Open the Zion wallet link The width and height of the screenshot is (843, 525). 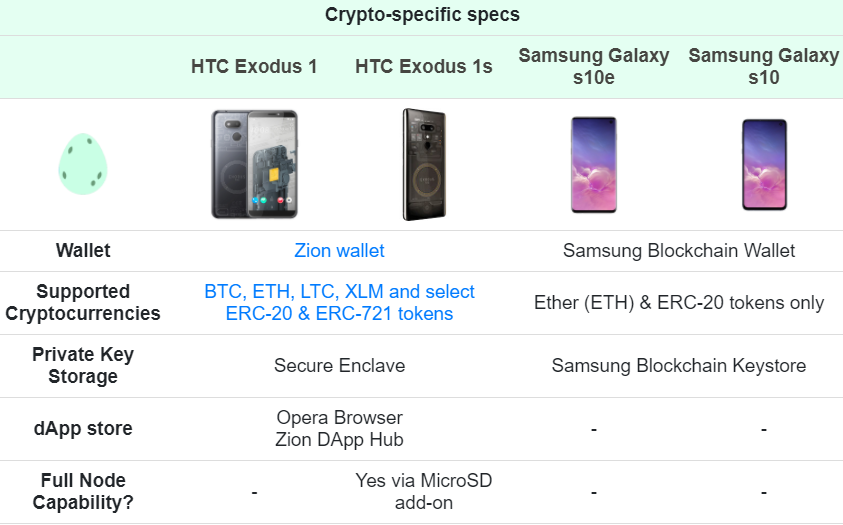[339, 250]
